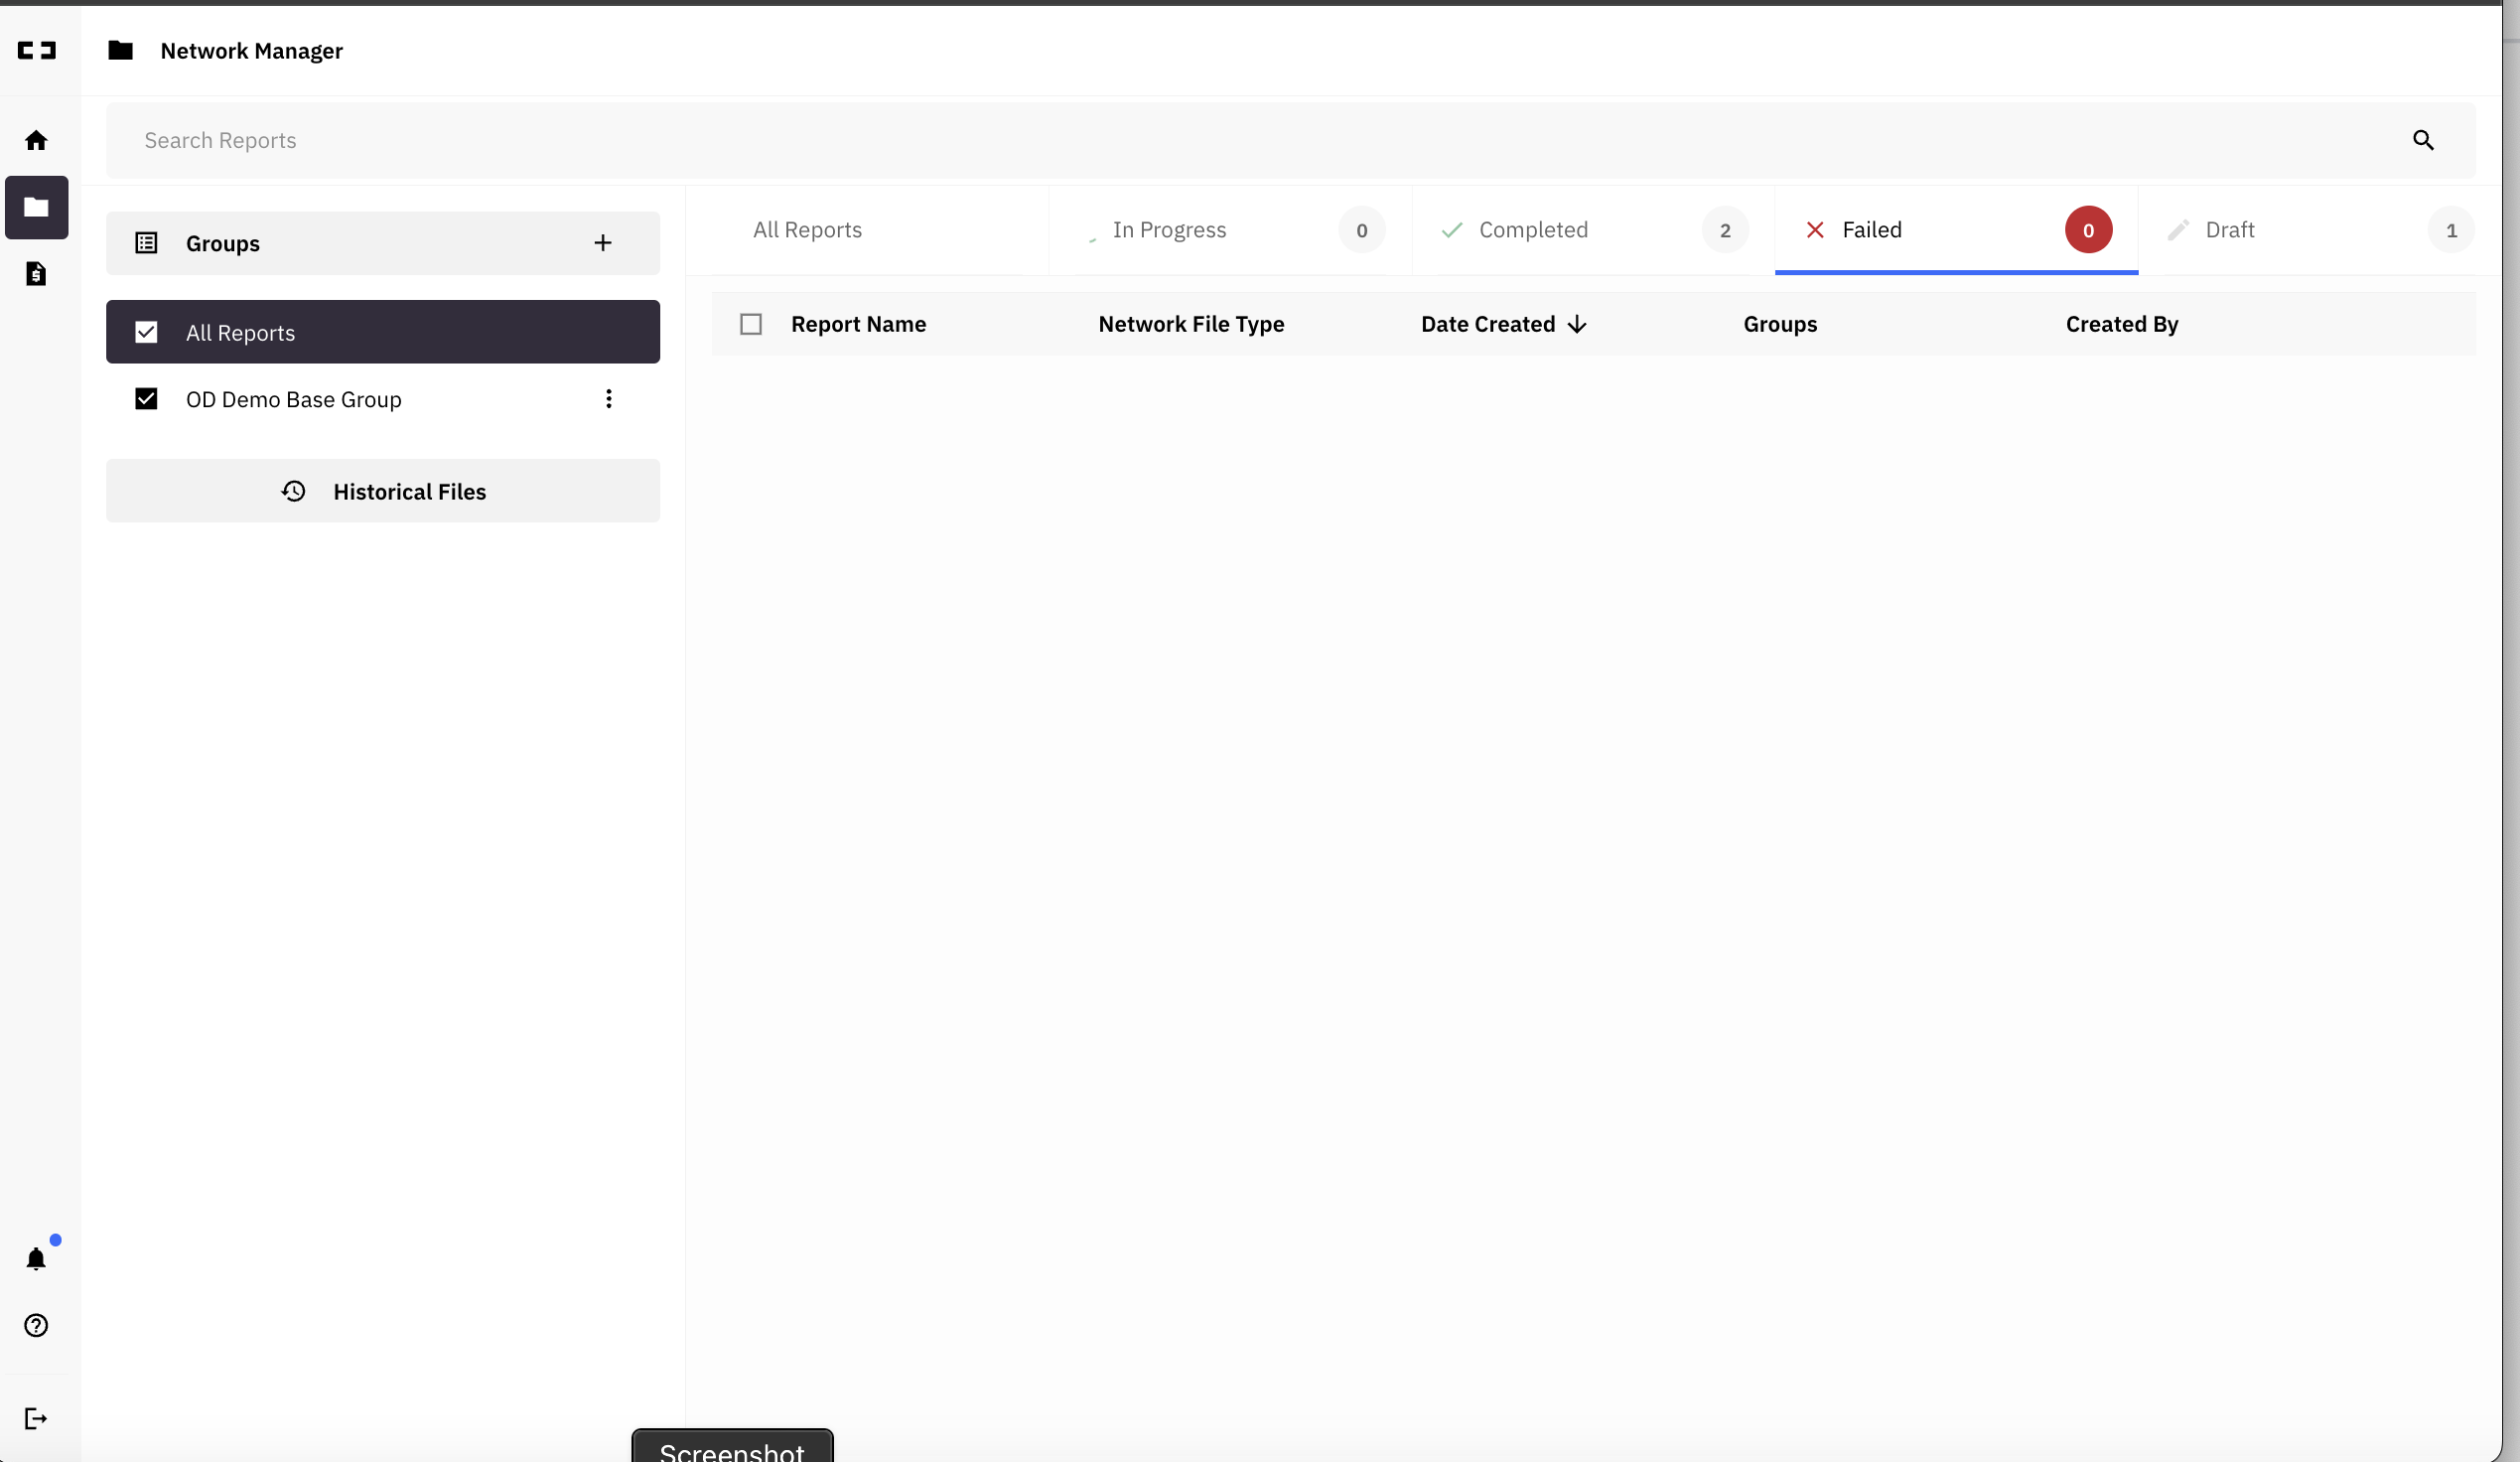Screen dimensions: 2520x1462
Task: Select the Reports folder icon in sidebar
Action: click(x=36, y=207)
